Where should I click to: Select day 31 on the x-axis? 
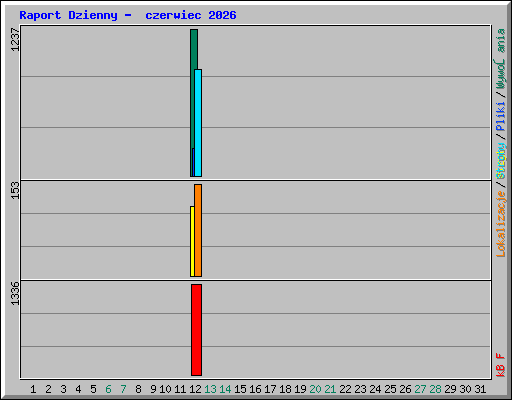(480, 389)
